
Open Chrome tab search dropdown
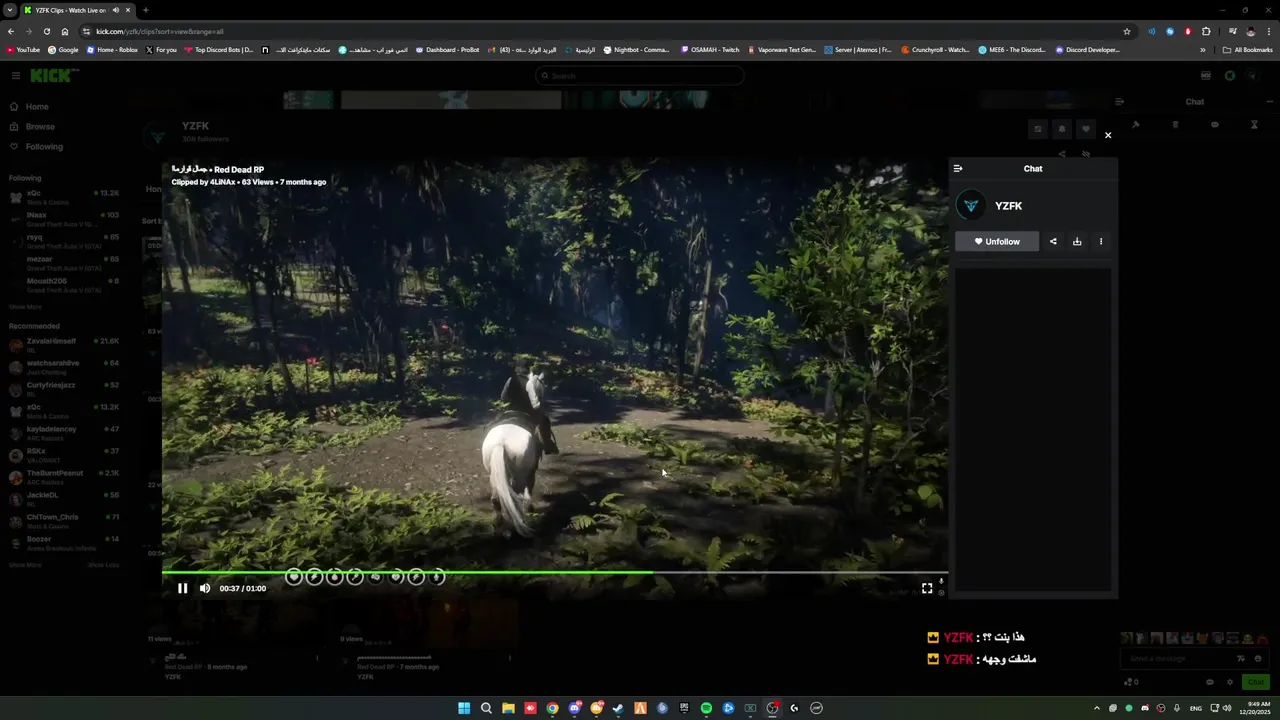click(x=9, y=10)
